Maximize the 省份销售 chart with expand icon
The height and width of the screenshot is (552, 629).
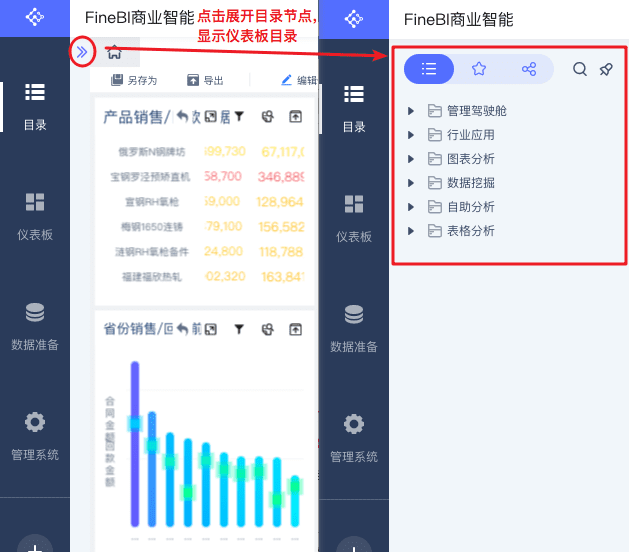211,329
